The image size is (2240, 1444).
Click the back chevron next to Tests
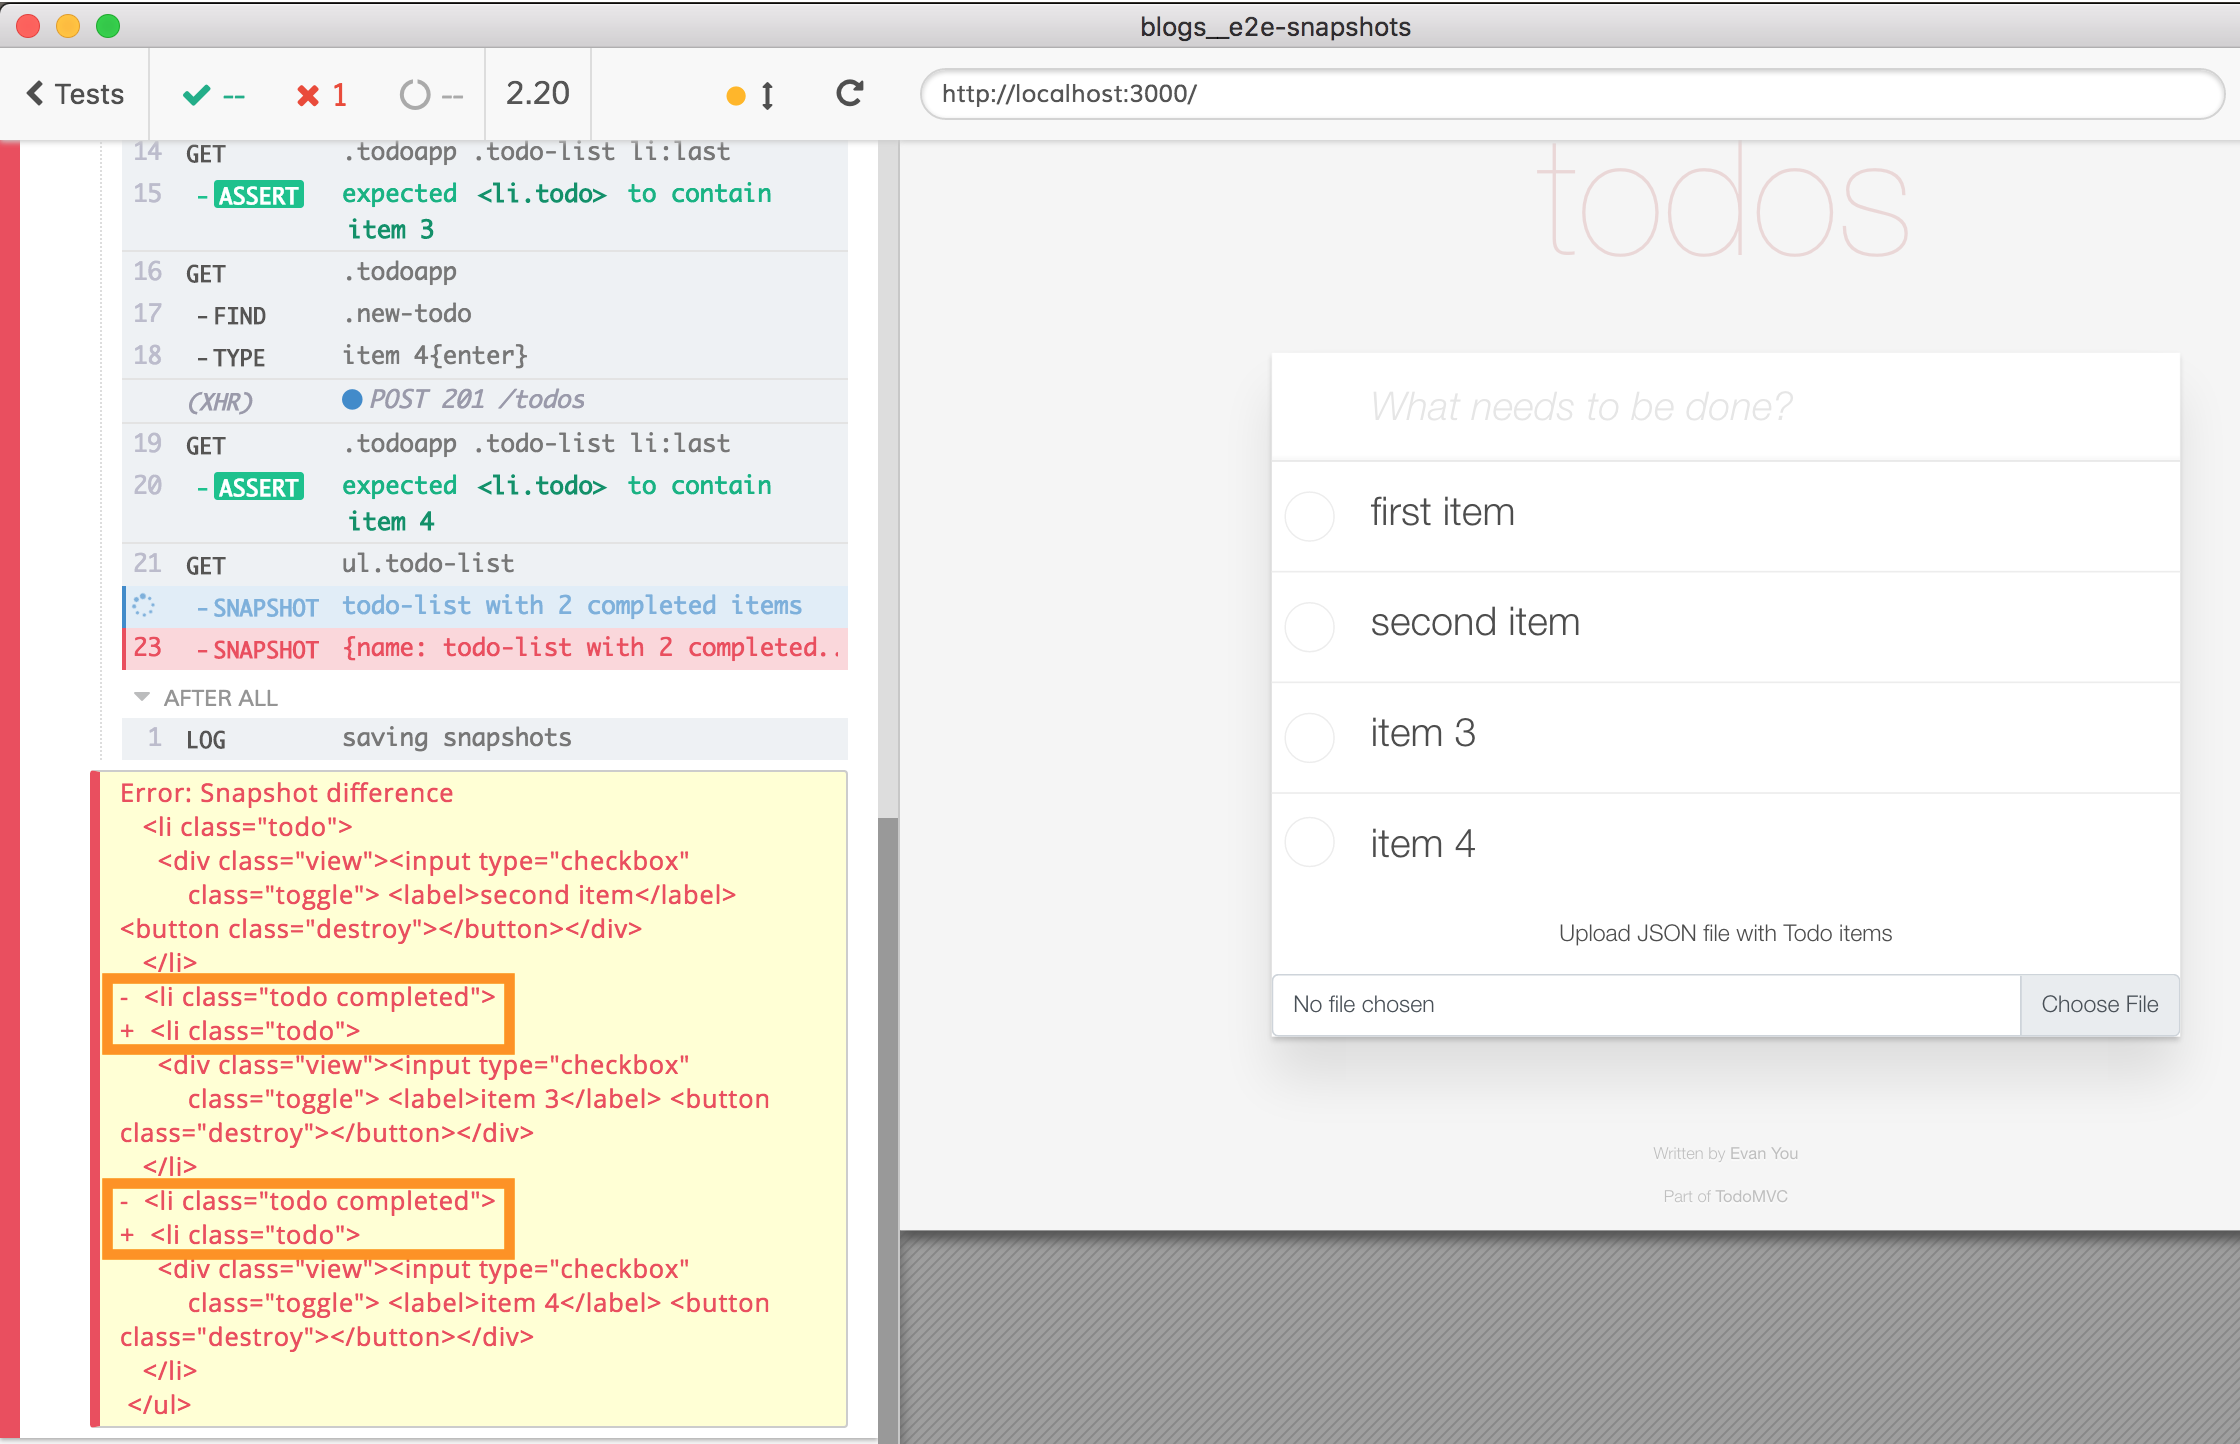(x=35, y=93)
